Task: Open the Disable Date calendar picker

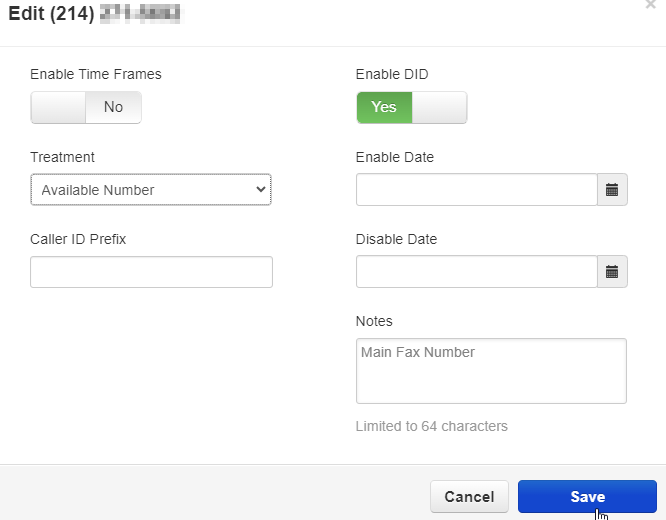Action: pyautogui.click(x=612, y=272)
